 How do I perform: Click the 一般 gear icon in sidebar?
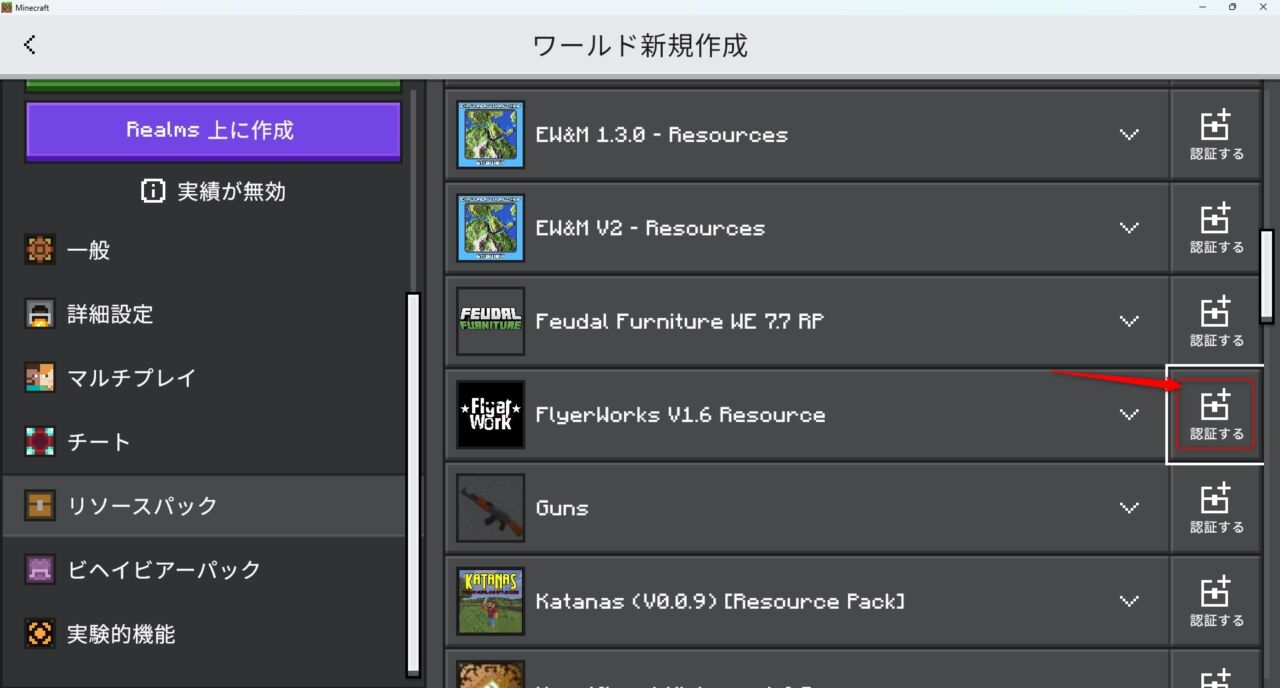pyautogui.click(x=39, y=250)
